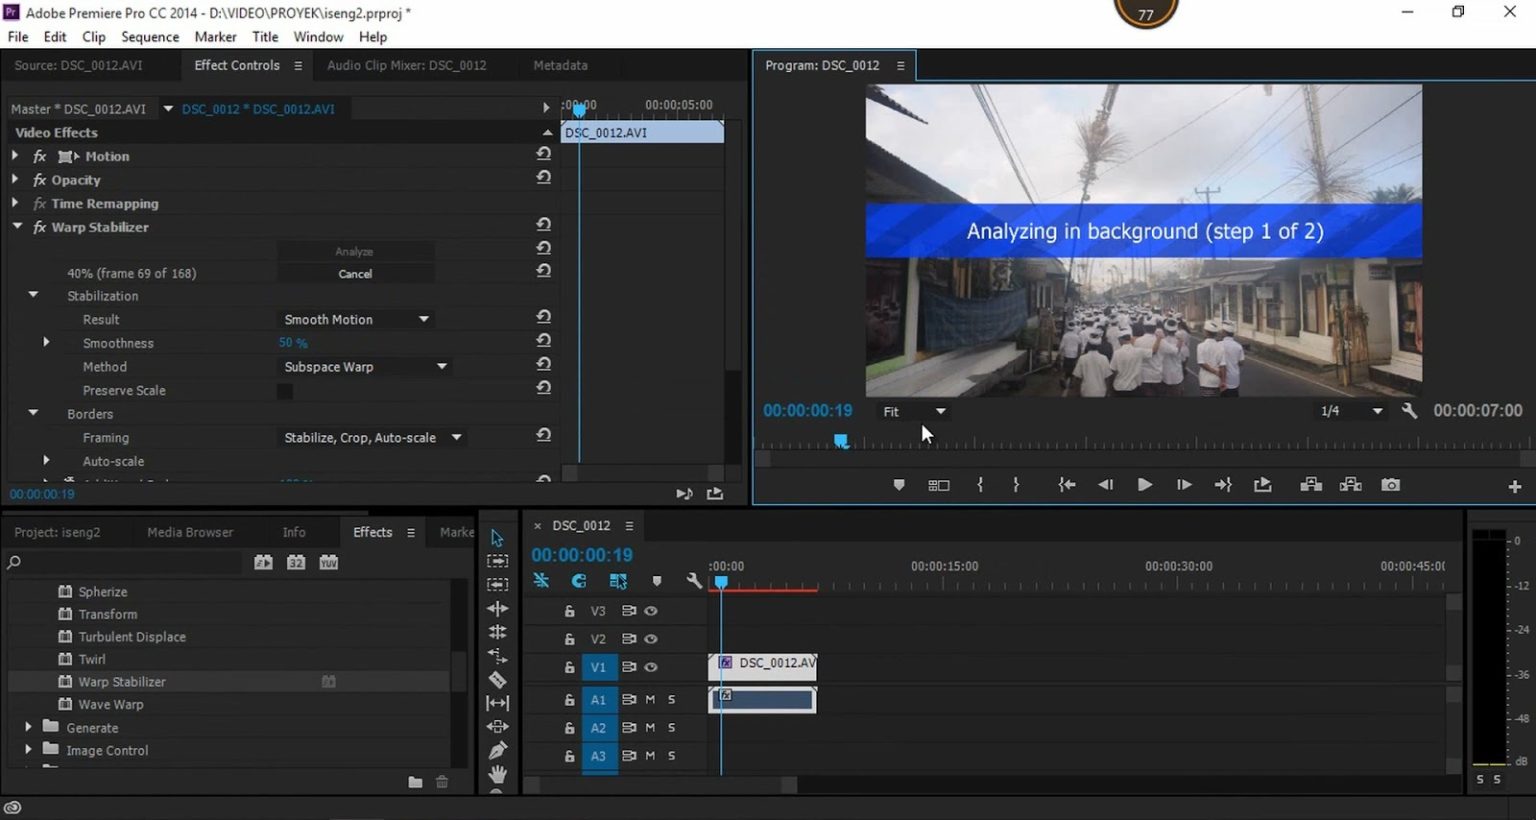The height and width of the screenshot is (820, 1536).
Task: Open timeline display settings wrench
Action: point(694,581)
